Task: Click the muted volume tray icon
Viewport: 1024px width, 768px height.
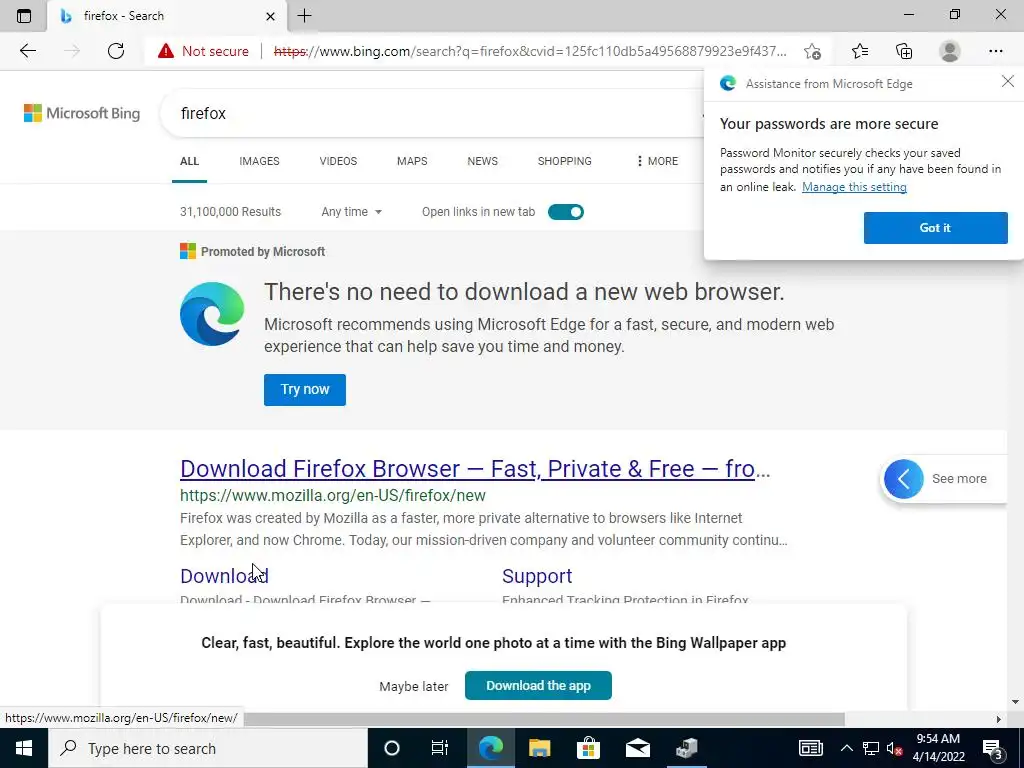Action: (x=894, y=748)
